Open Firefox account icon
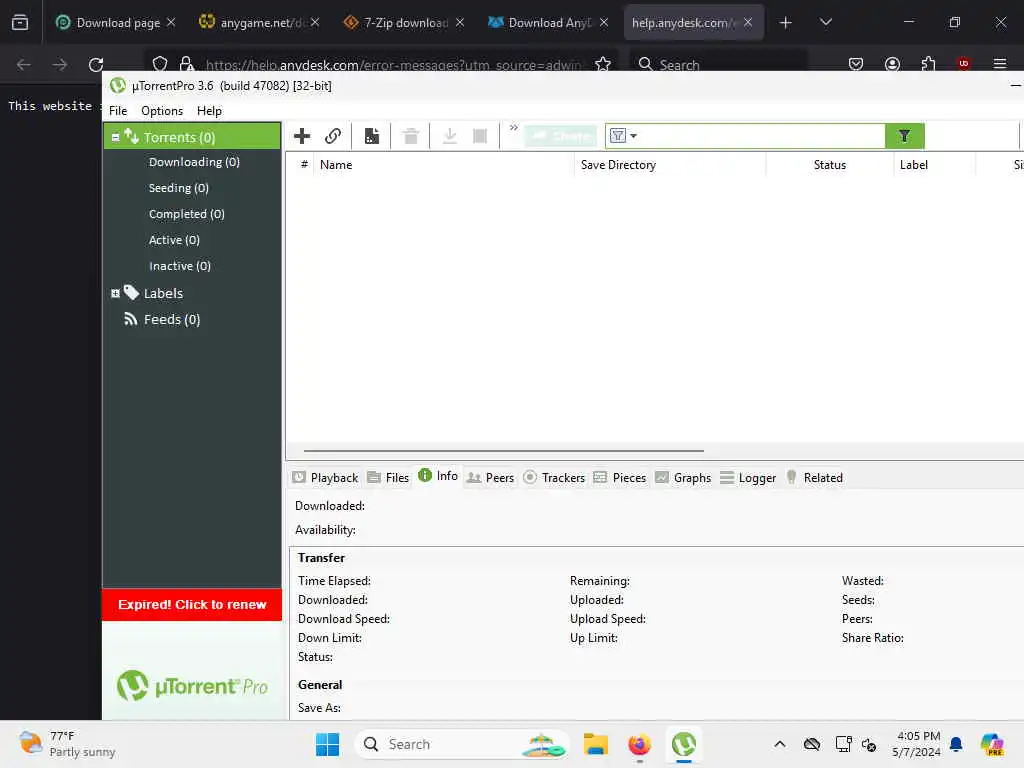This screenshot has height=768, width=1024. pos(892,65)
